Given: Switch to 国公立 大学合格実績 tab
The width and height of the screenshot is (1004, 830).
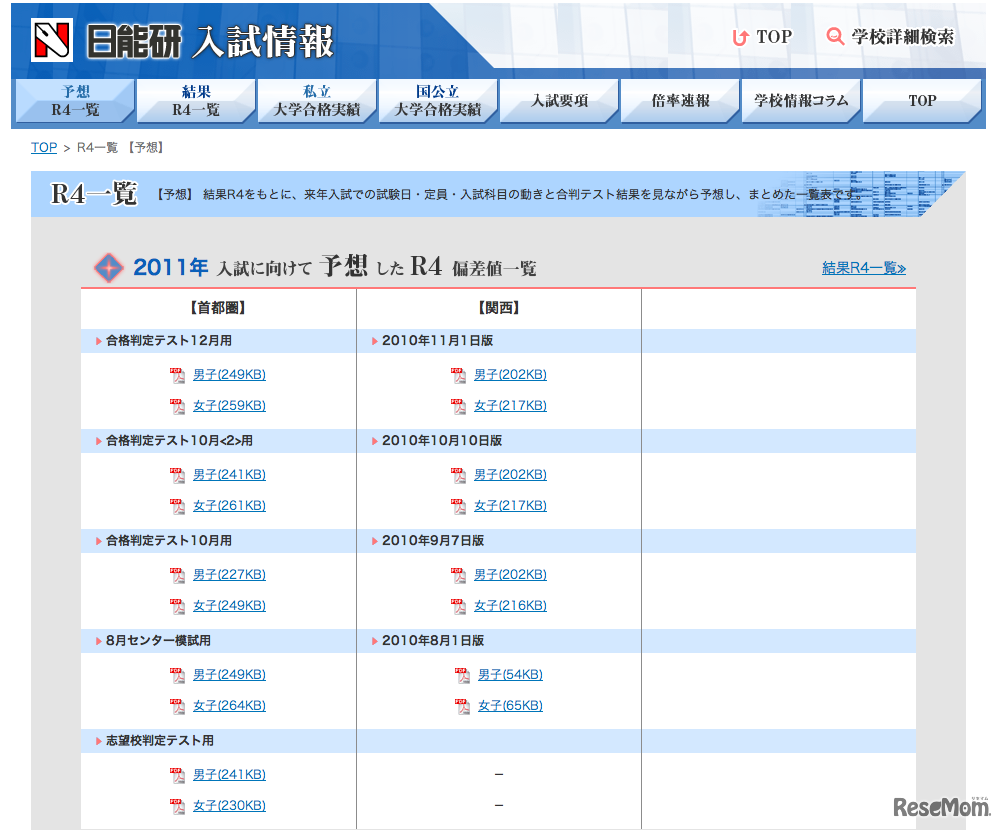Looking at the screenshot, I should tap(438, 101).
